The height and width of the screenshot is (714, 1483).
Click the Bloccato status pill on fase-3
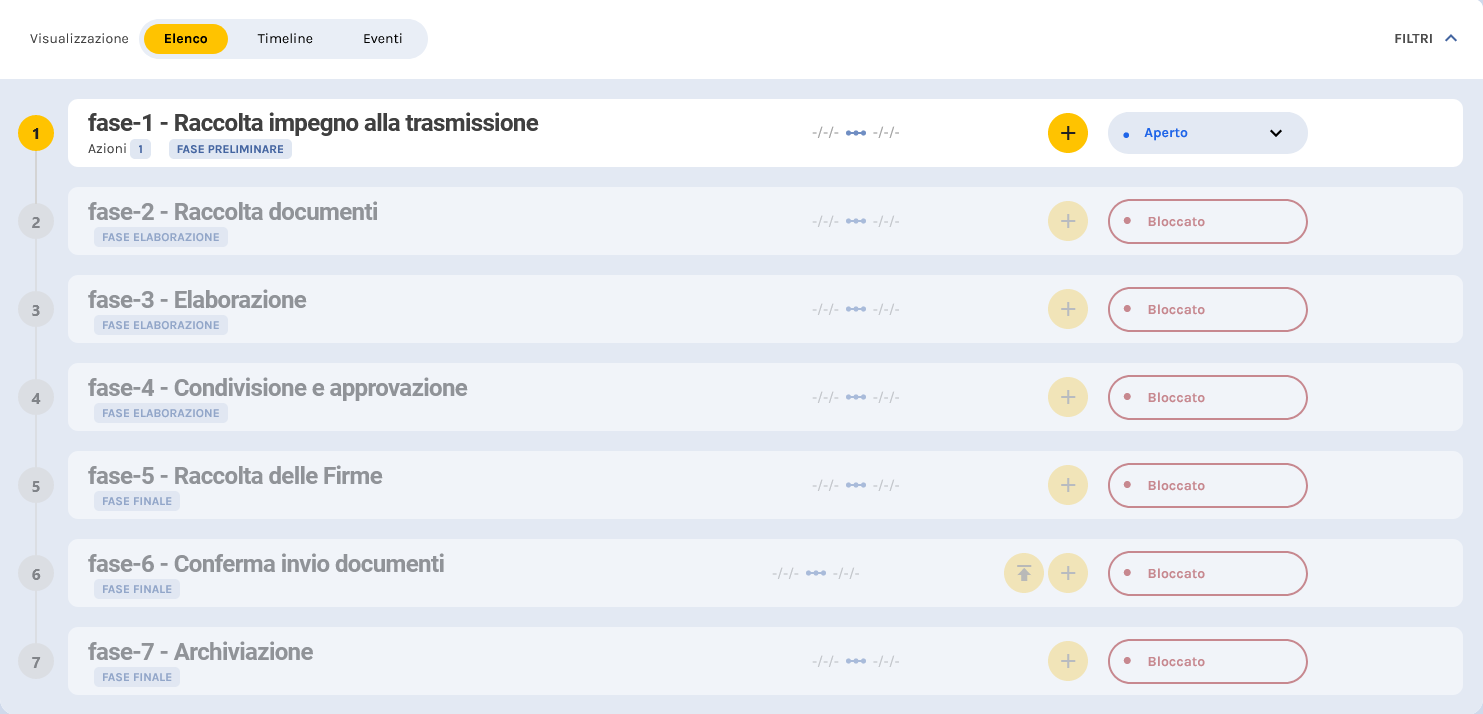(1207, 309)
